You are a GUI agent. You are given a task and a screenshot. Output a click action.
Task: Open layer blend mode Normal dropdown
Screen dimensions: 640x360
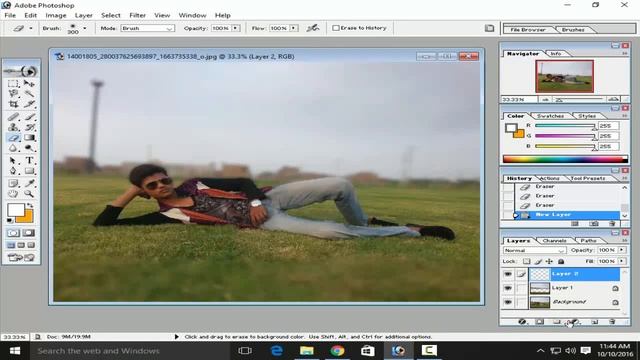pyautogui.click(x=534, y=250)
